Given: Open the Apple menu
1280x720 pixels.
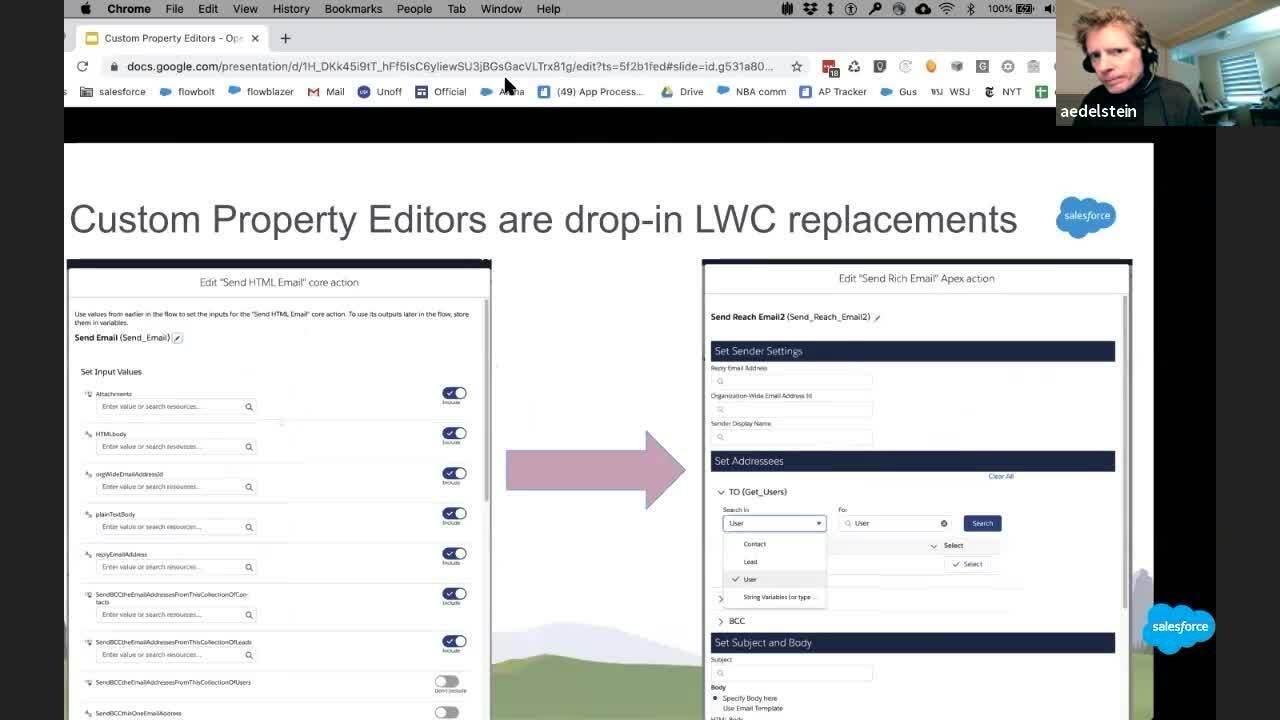Looking at the screenshot, I should [x=85, y=9].
